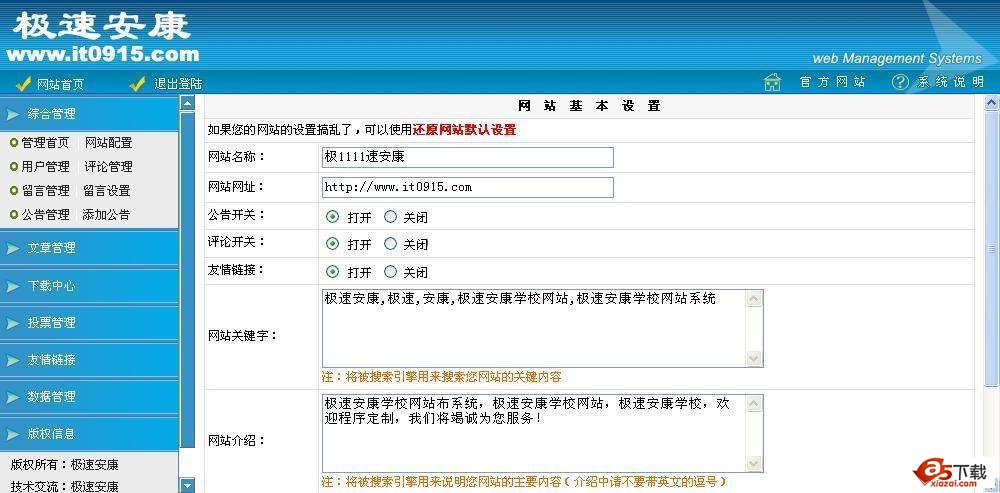Viewport: 1000px width, 493px height.
Task: Click the 网站关键字 textarea scroll up arrow
Action: 754,299
